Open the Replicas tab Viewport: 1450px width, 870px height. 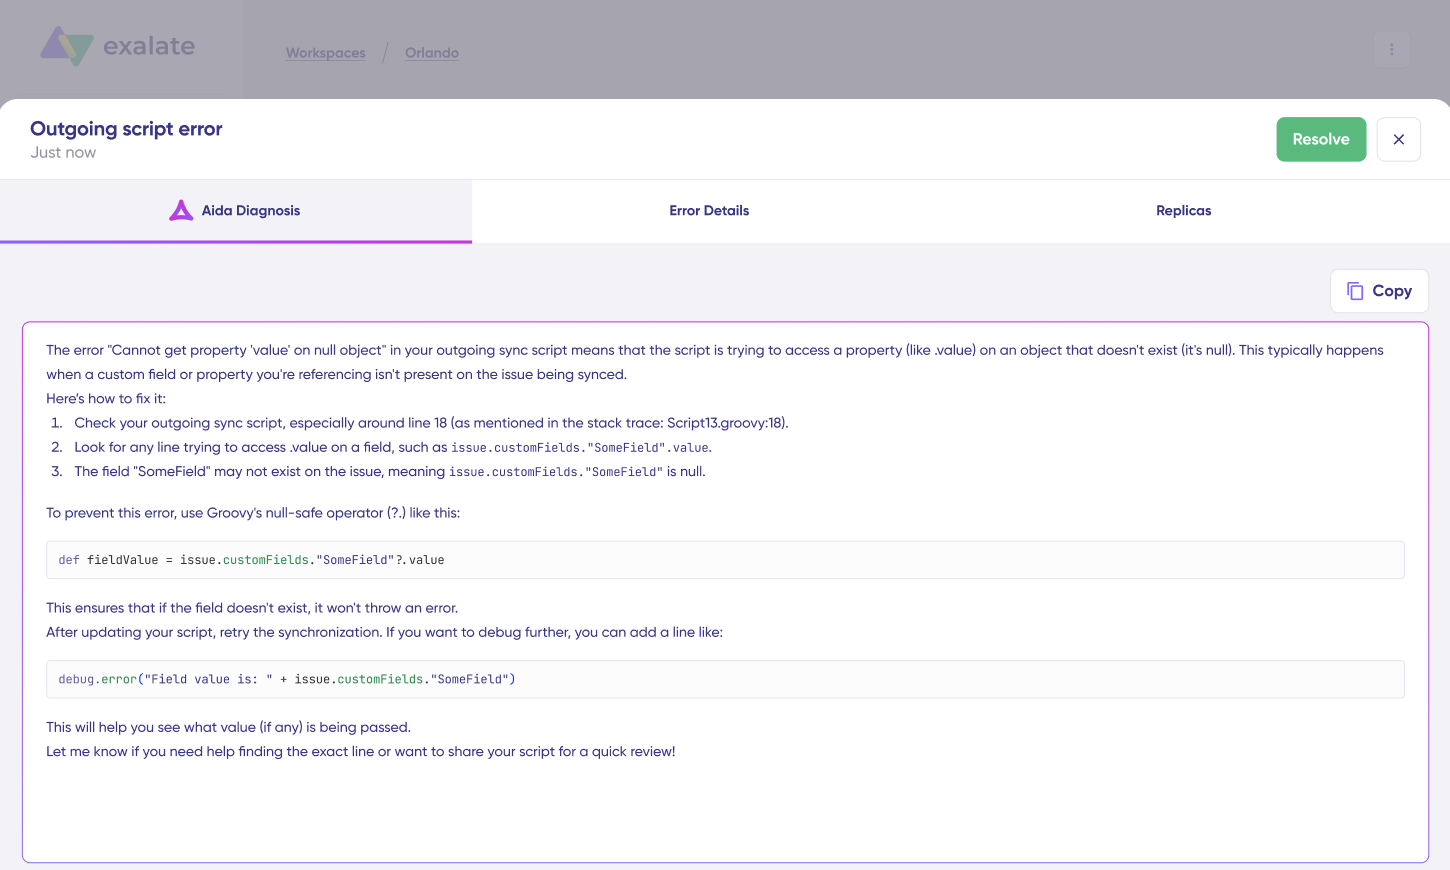coord(1183,211)
